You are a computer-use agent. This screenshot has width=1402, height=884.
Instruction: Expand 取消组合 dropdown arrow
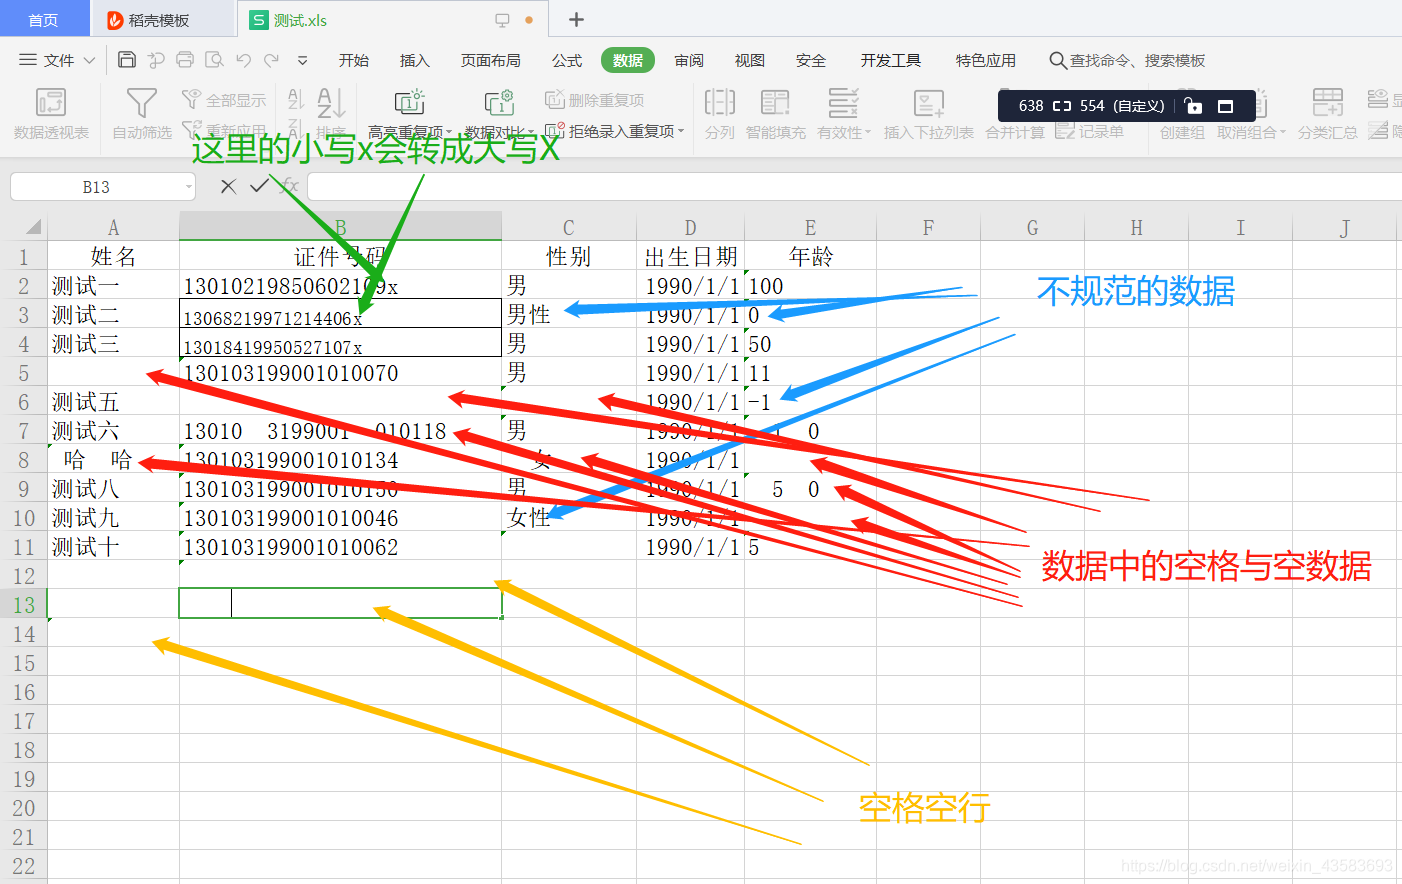click(1283, 132)
